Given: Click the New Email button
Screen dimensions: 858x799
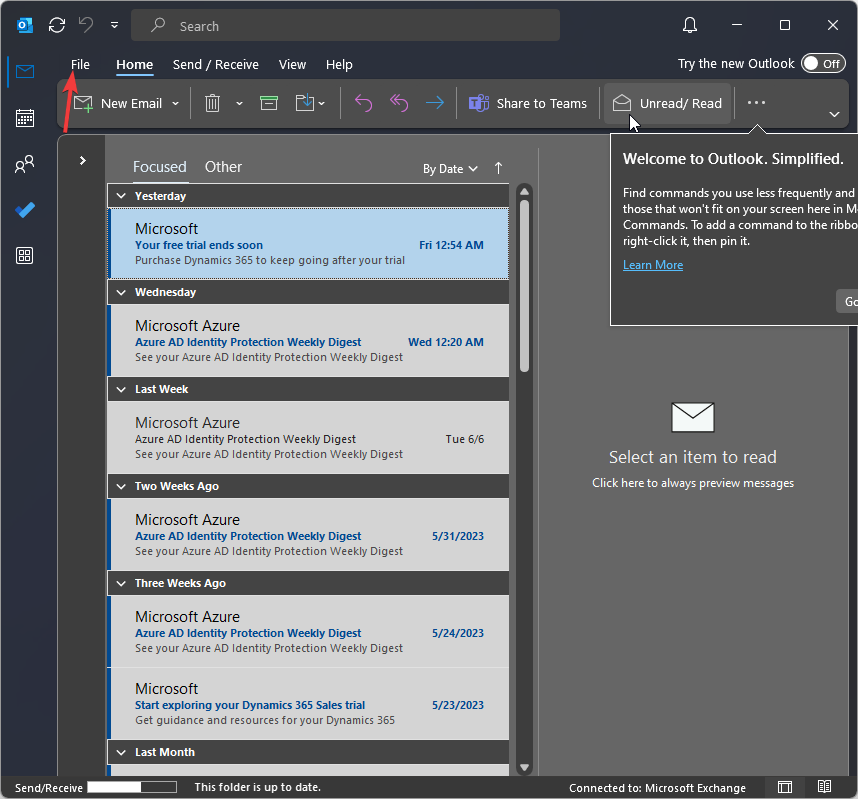Looking at the screenshot, I should pos(119,103).
